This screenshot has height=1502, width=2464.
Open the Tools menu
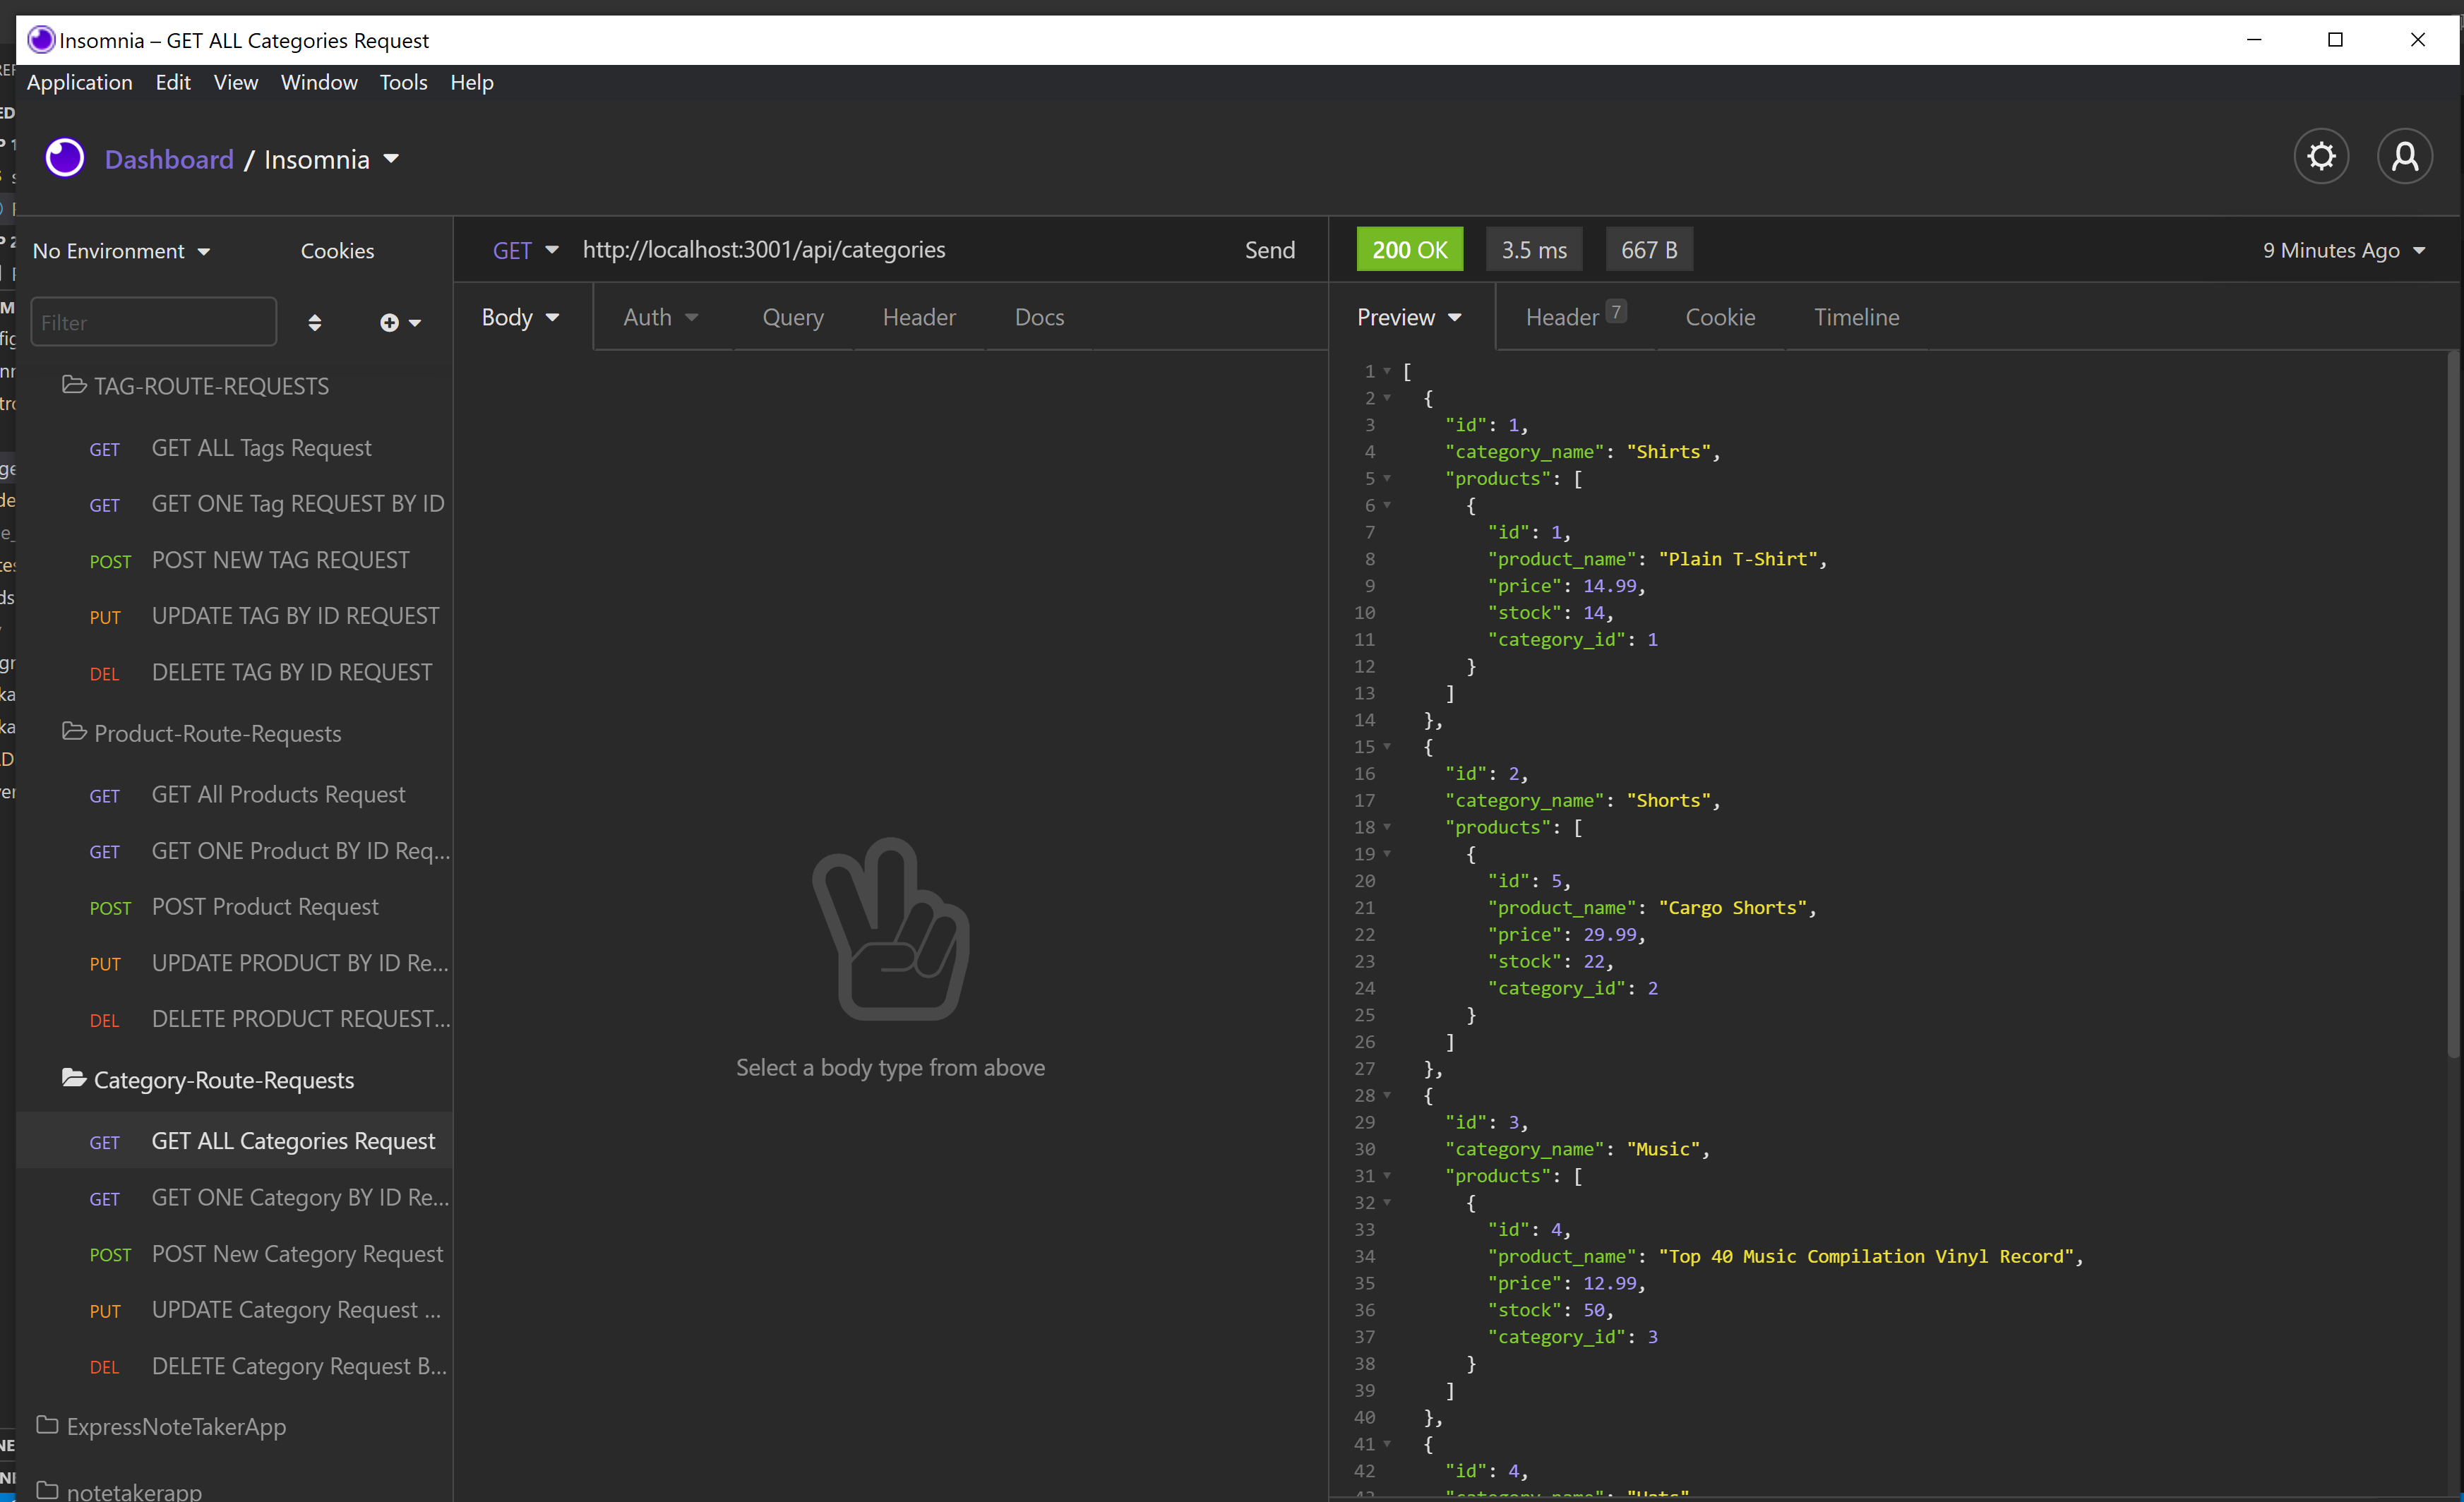(x=403, y=82)
